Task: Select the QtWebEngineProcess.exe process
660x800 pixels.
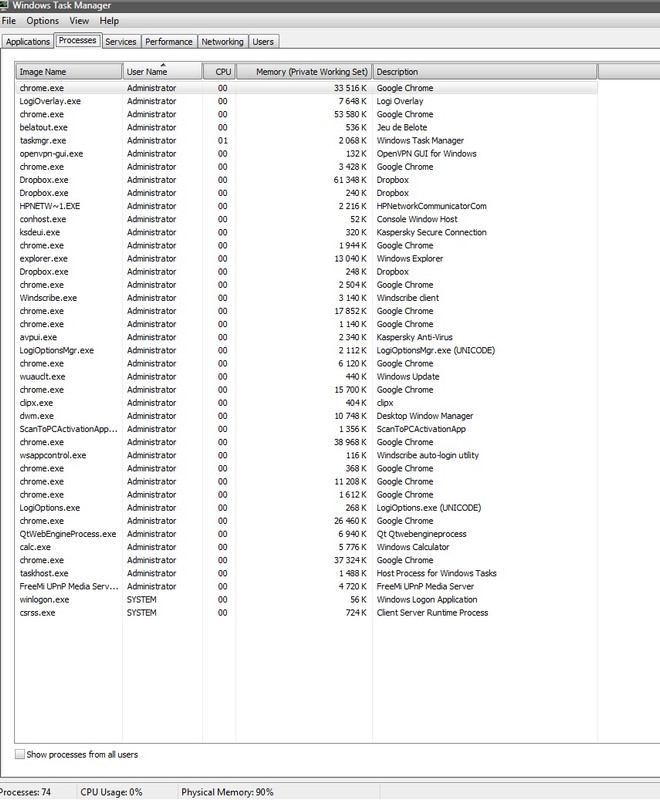Action: point(306,534)
